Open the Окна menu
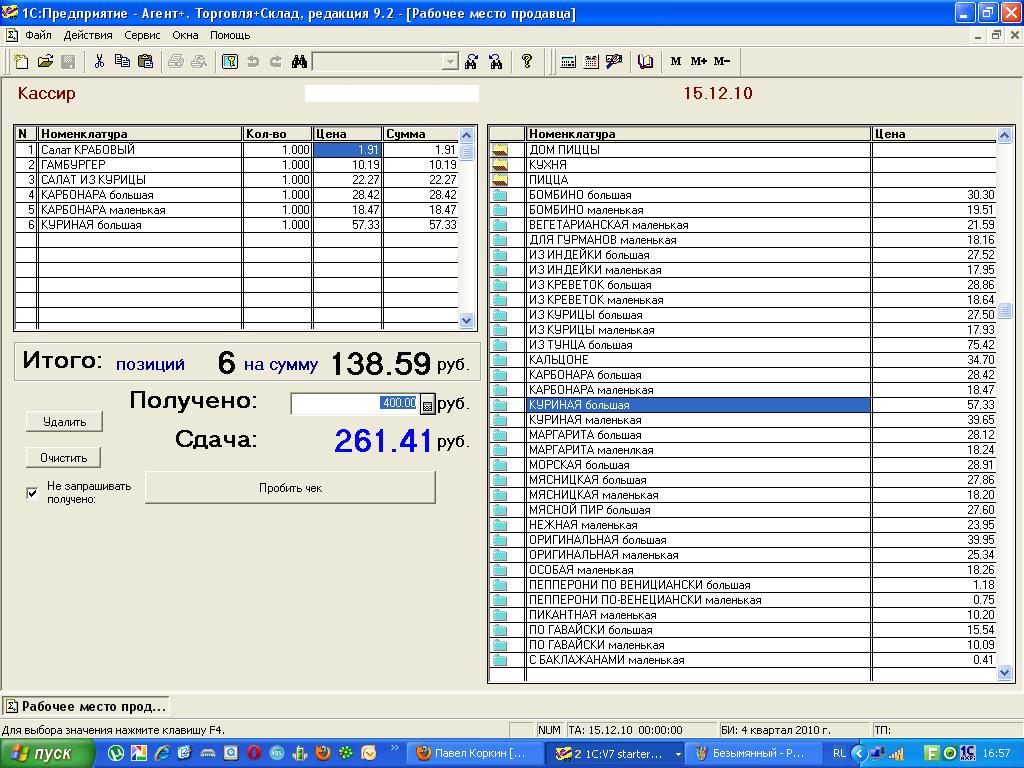Viewport: 1024px width, 768px height. coord(185,35)
